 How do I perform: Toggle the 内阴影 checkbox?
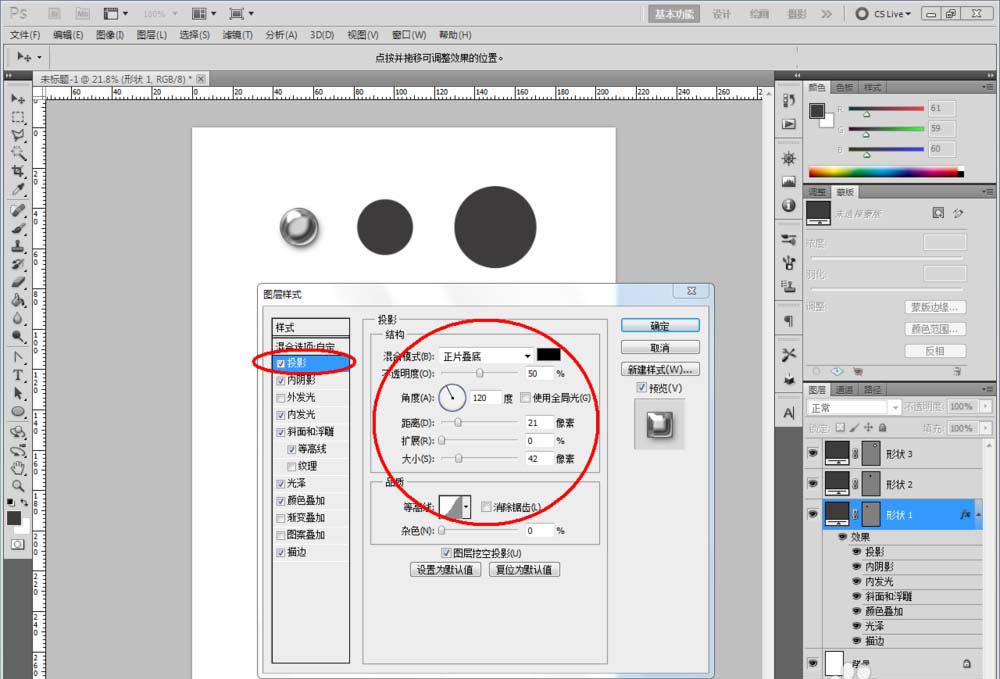[281, 381]
